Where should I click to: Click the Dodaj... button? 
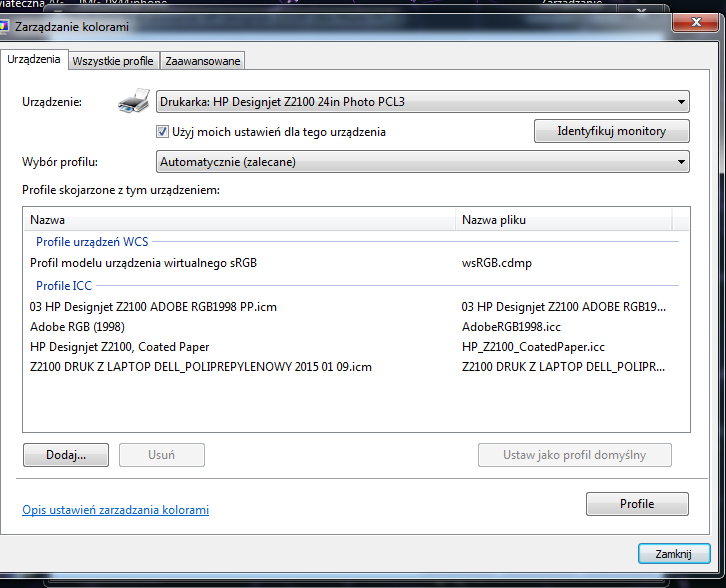click(x=66, y=455)
